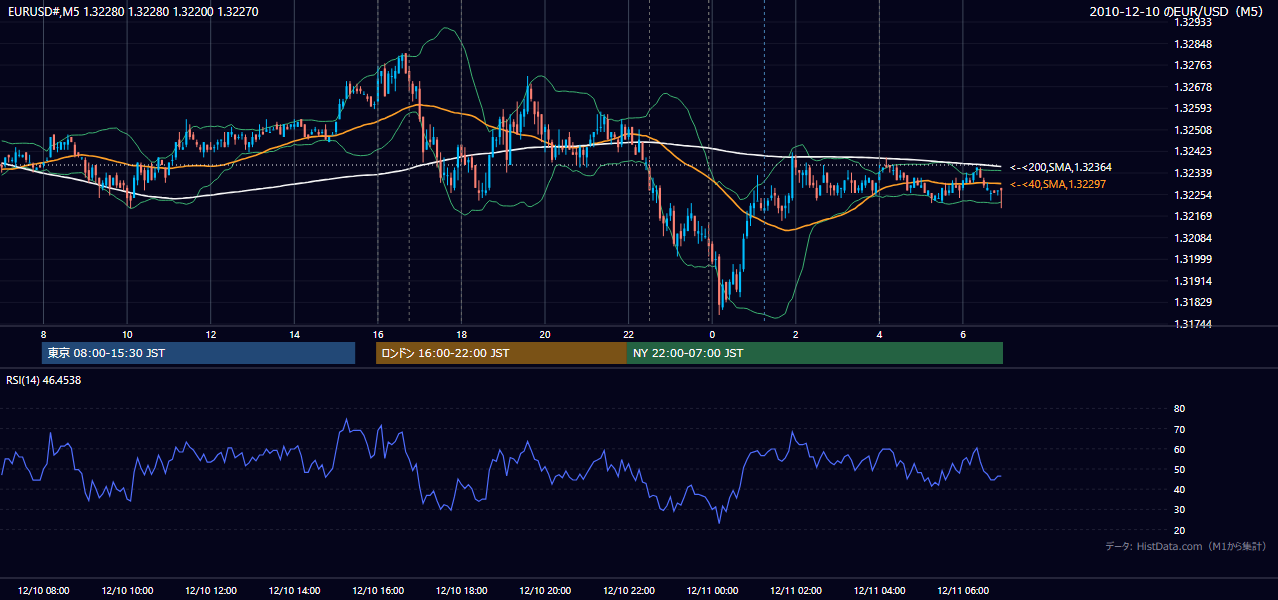Click hour label 6 under the price chart
Viewport: 1278px width, 600px height.
point(962,334)
